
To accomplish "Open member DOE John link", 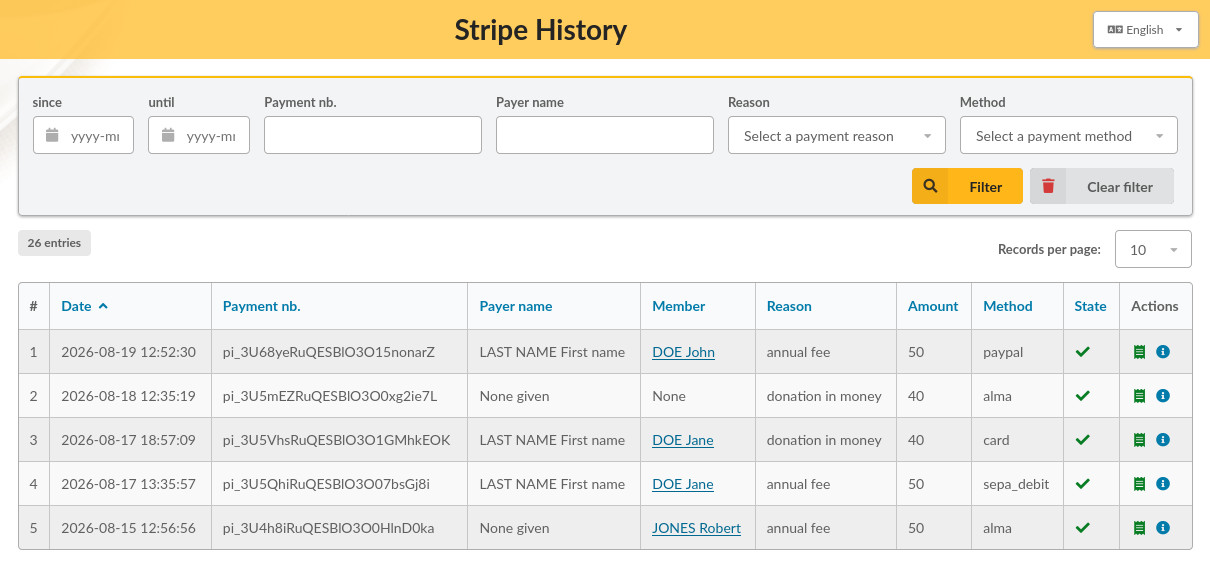I will (x=683, y=352).
